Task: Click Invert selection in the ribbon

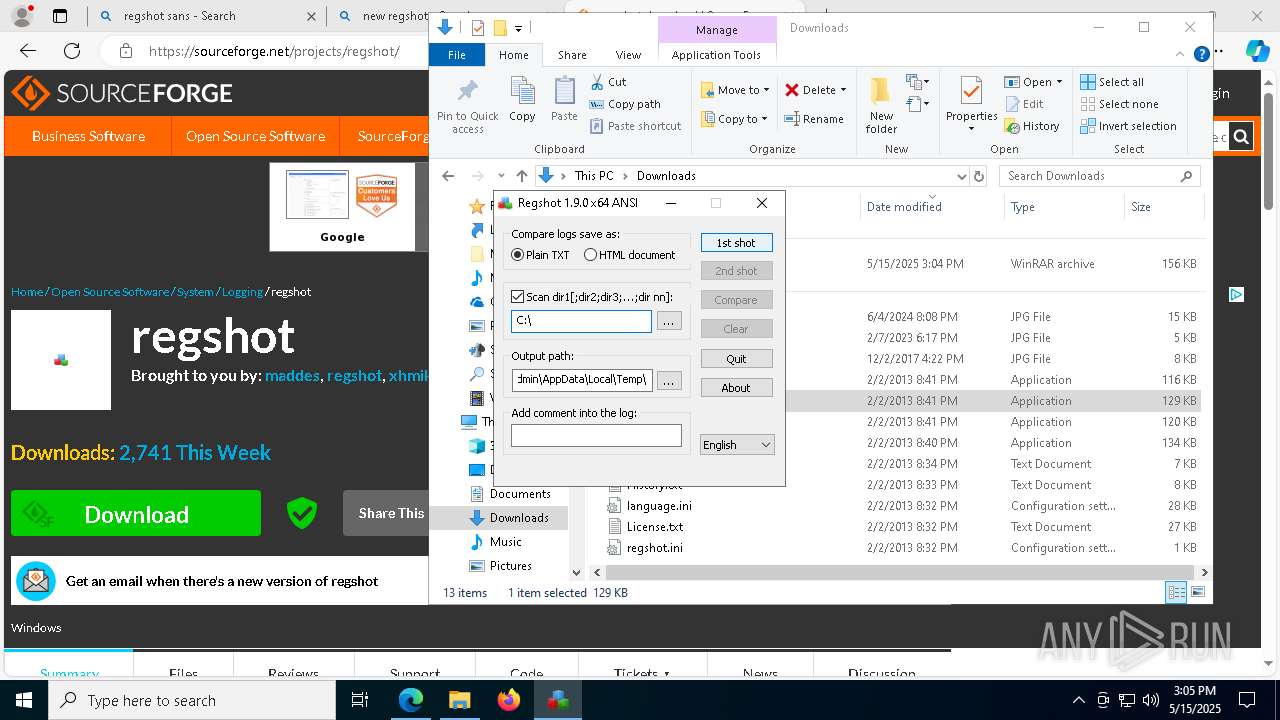Action: [x=1129, y=126]
